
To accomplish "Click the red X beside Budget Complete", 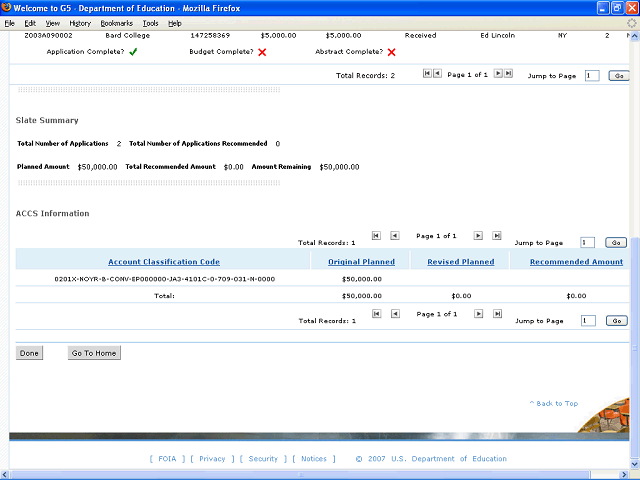I will click(x=262, y=52).
